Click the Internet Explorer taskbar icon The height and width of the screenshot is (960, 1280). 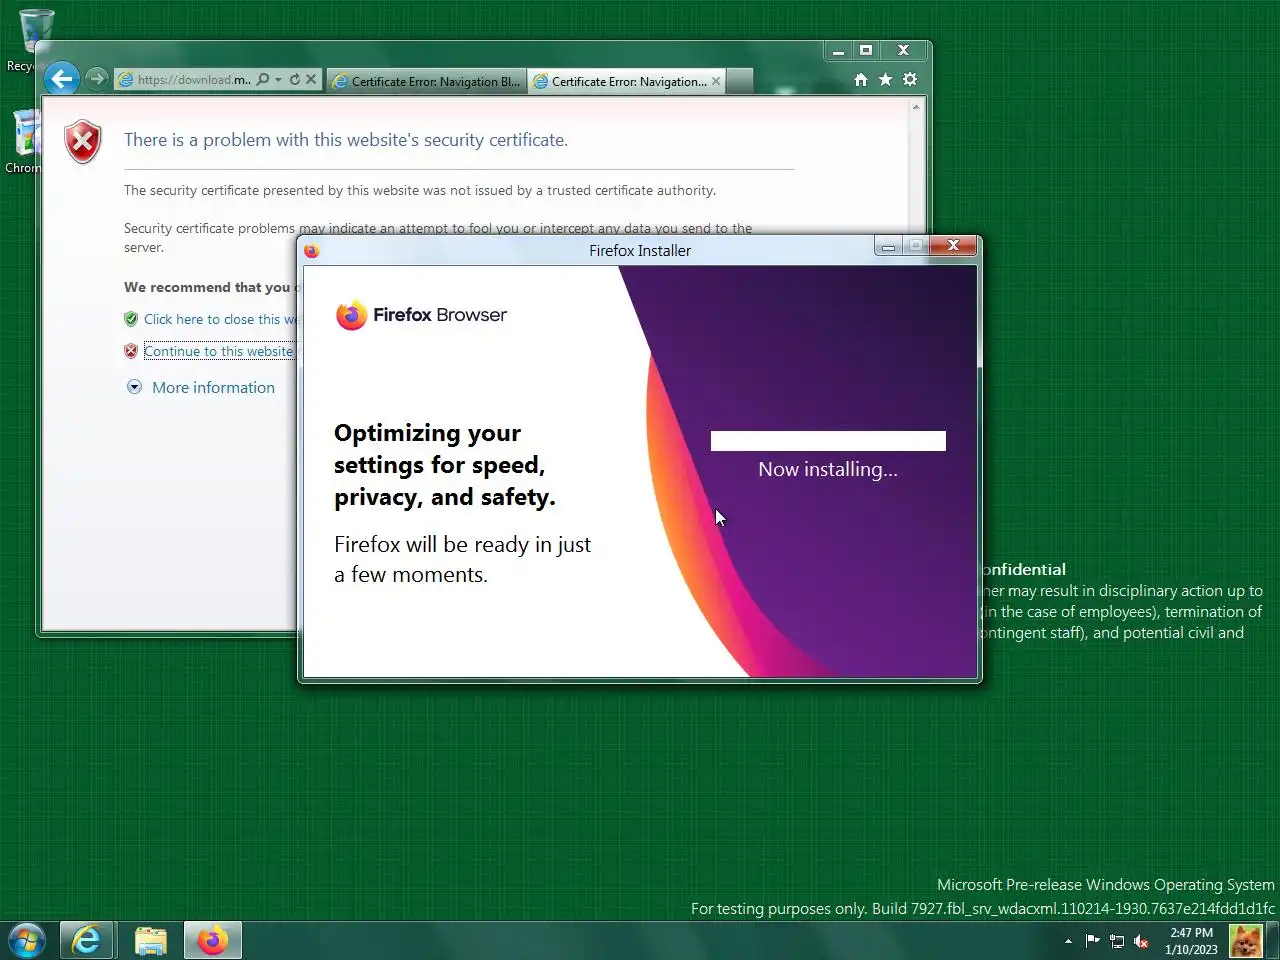[87, 941]
